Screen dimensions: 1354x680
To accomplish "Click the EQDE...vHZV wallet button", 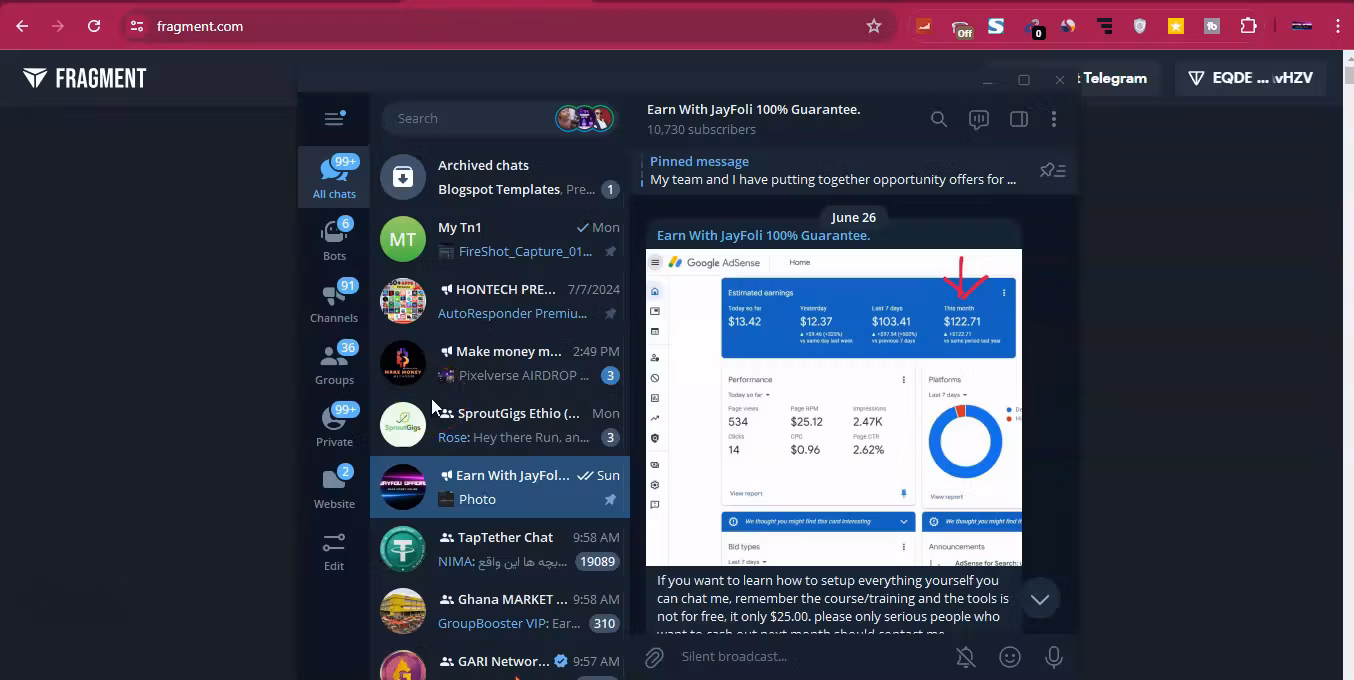I will [x=1250, y=78].
